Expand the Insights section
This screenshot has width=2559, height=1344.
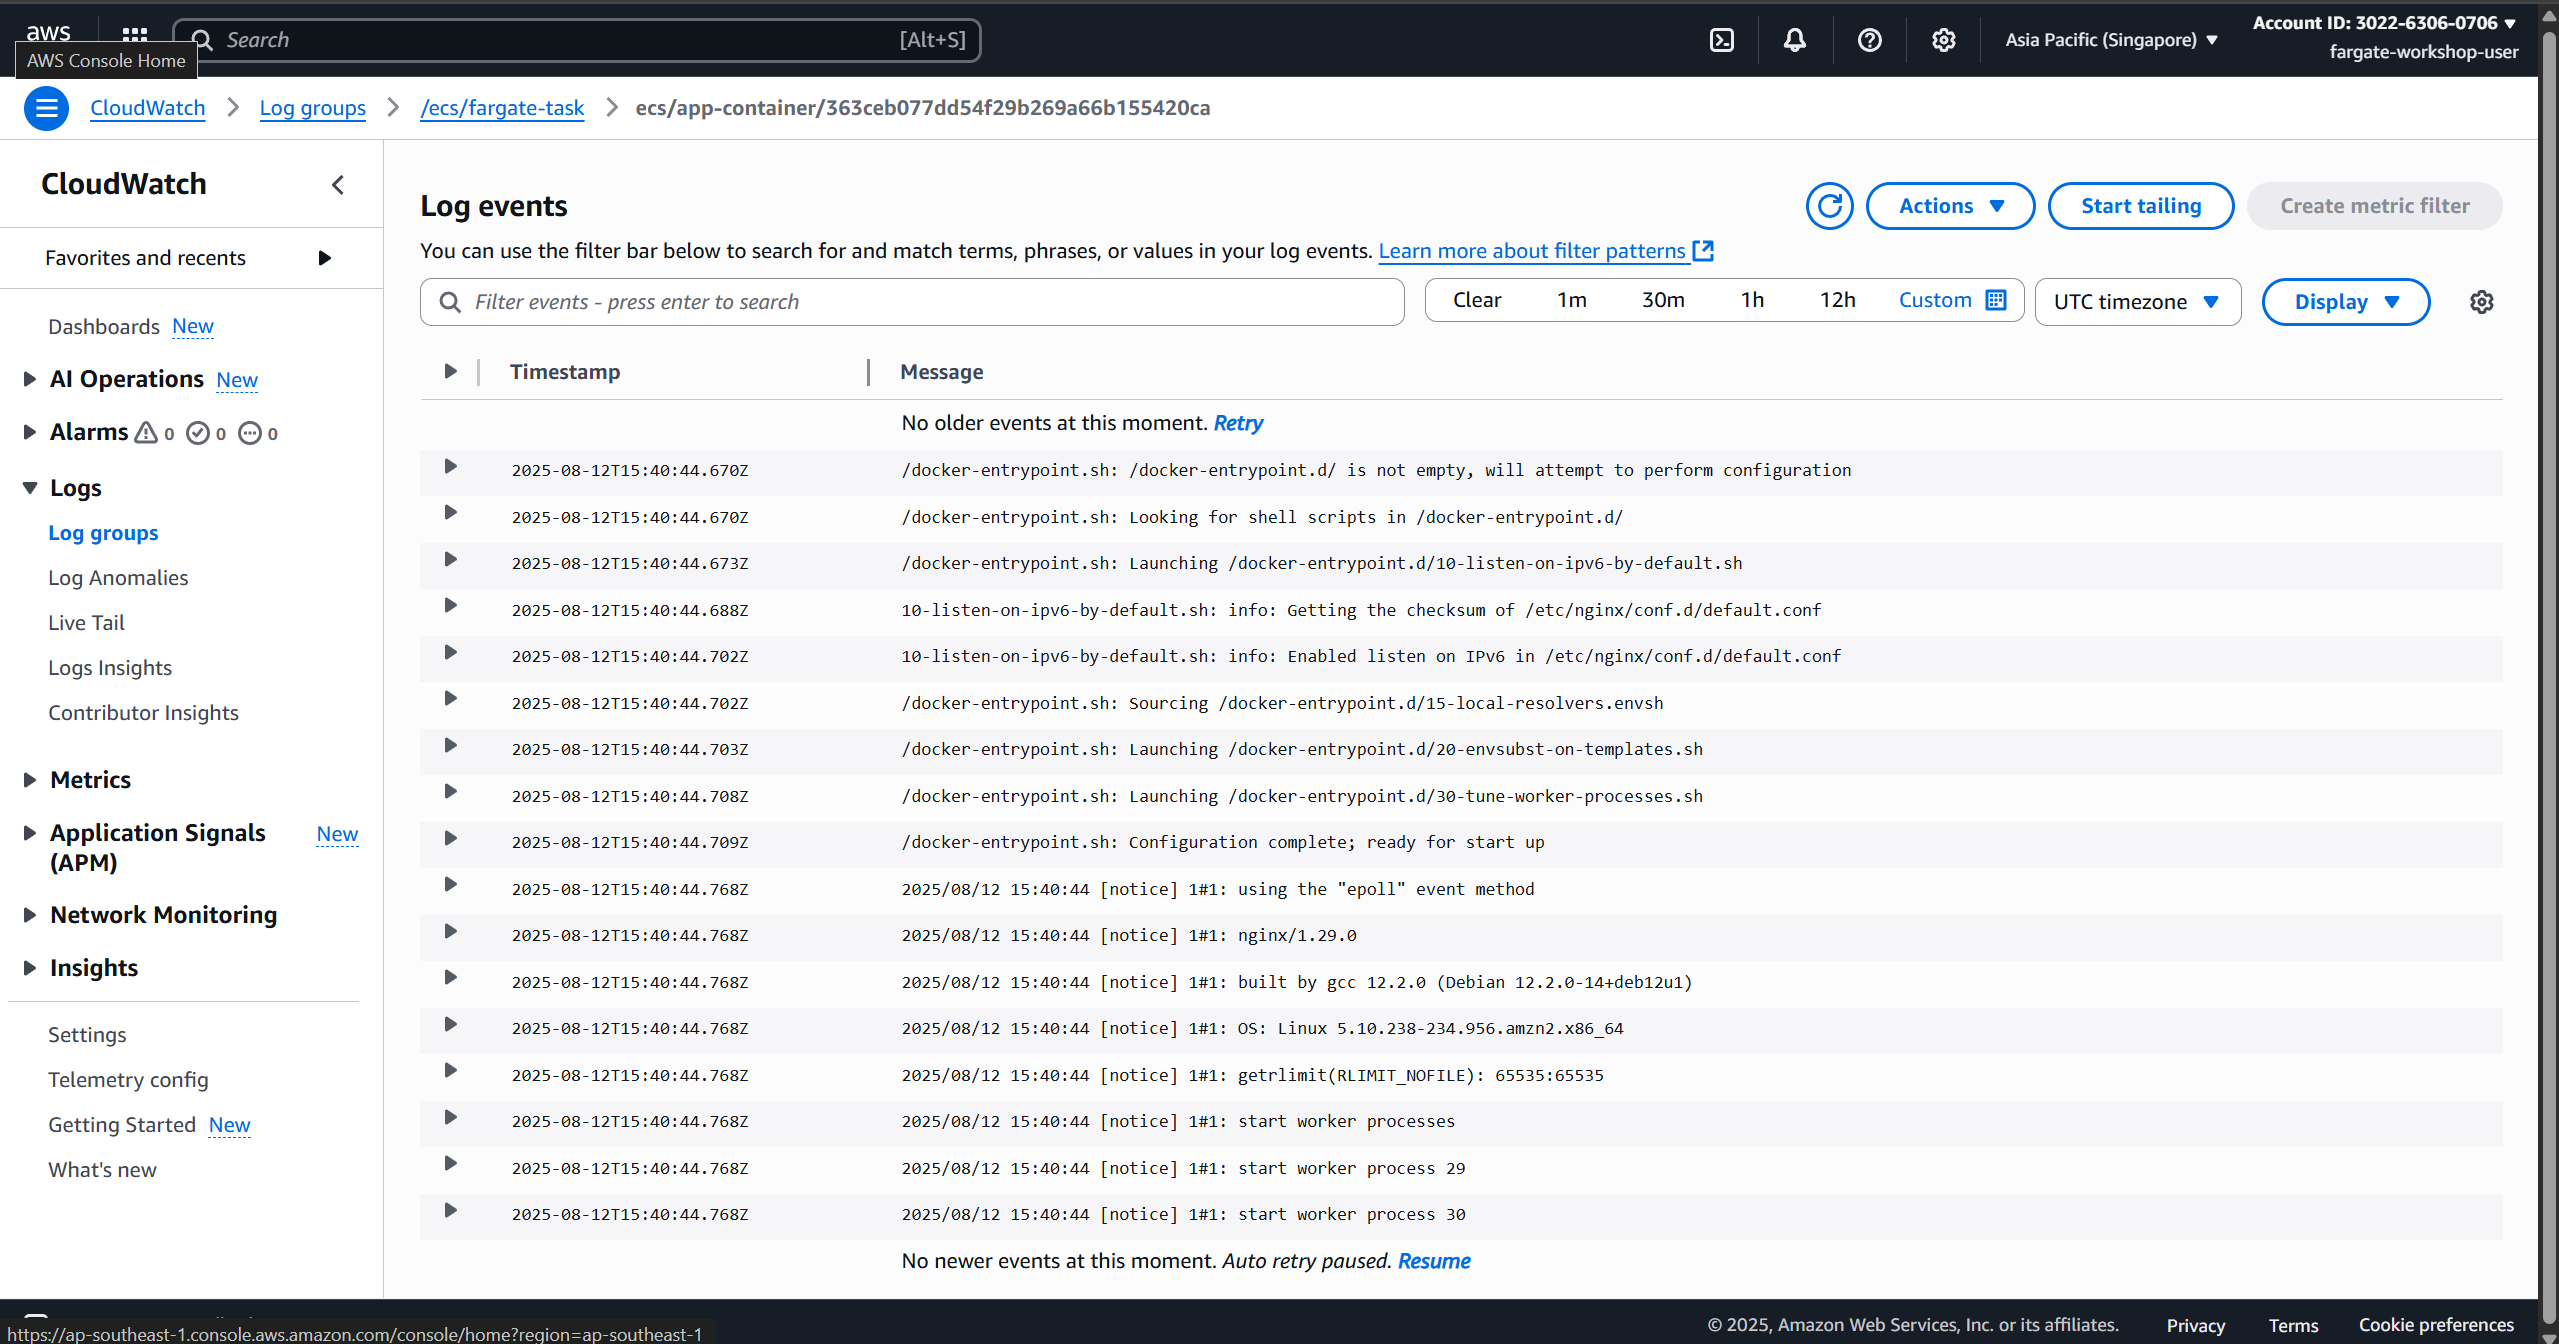coord(29,968)
